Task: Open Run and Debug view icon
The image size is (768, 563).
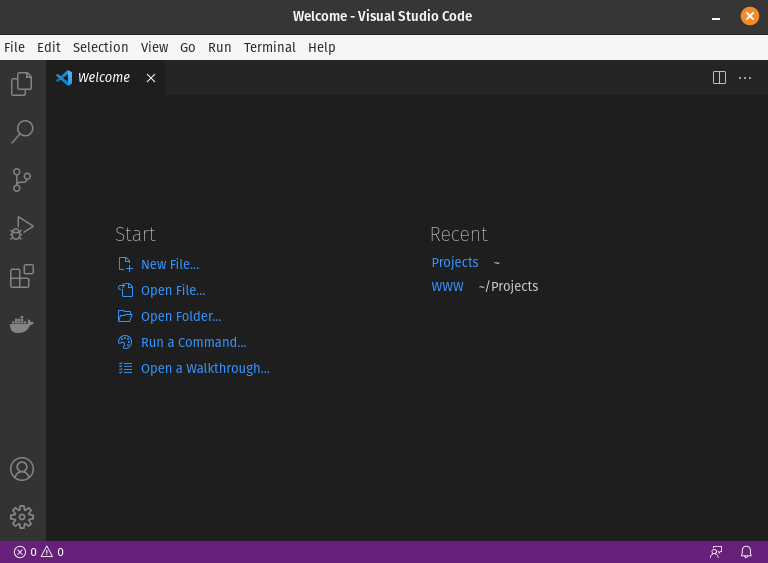Action: click(22, 228)
